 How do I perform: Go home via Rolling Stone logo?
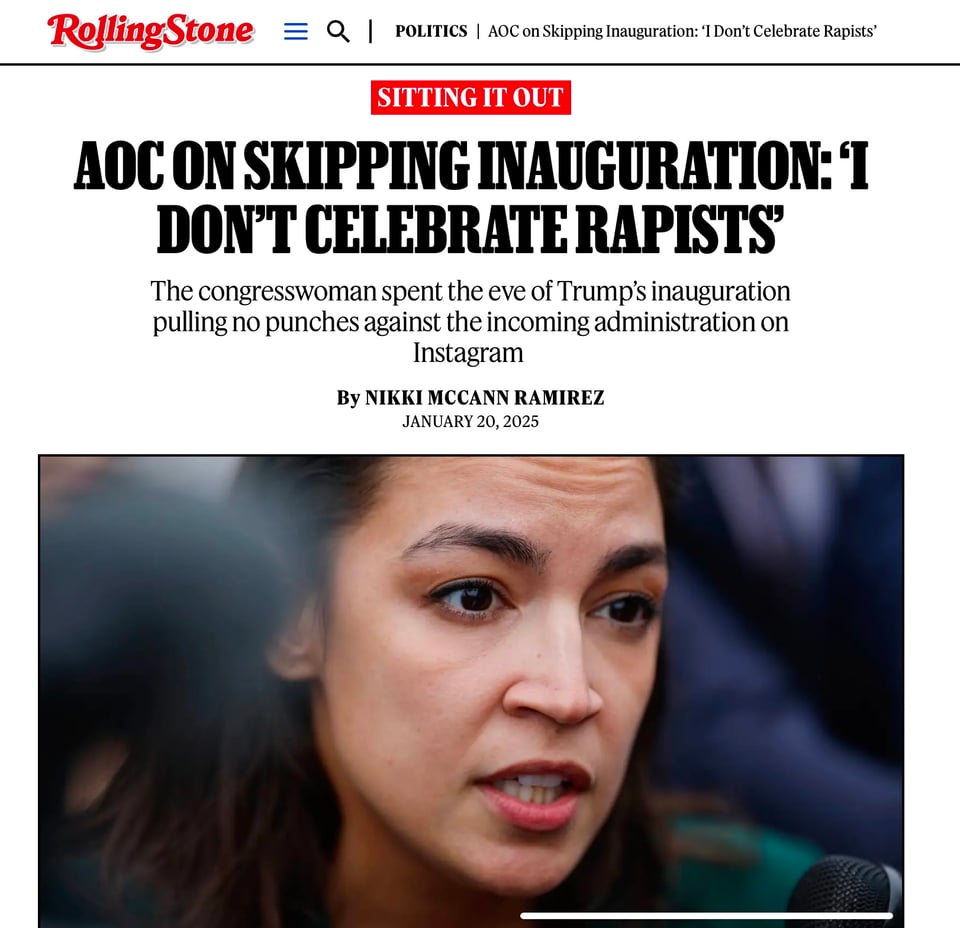(150, 31)
